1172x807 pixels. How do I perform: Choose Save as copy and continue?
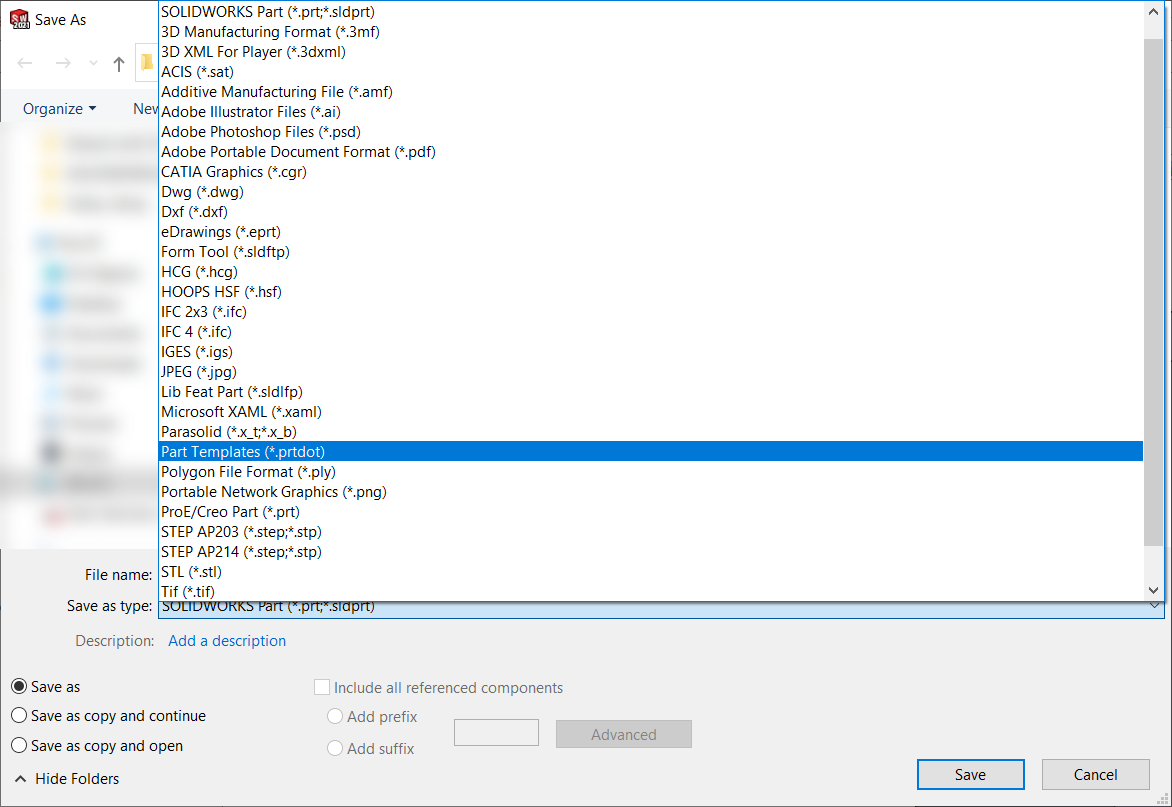point(19,716)
